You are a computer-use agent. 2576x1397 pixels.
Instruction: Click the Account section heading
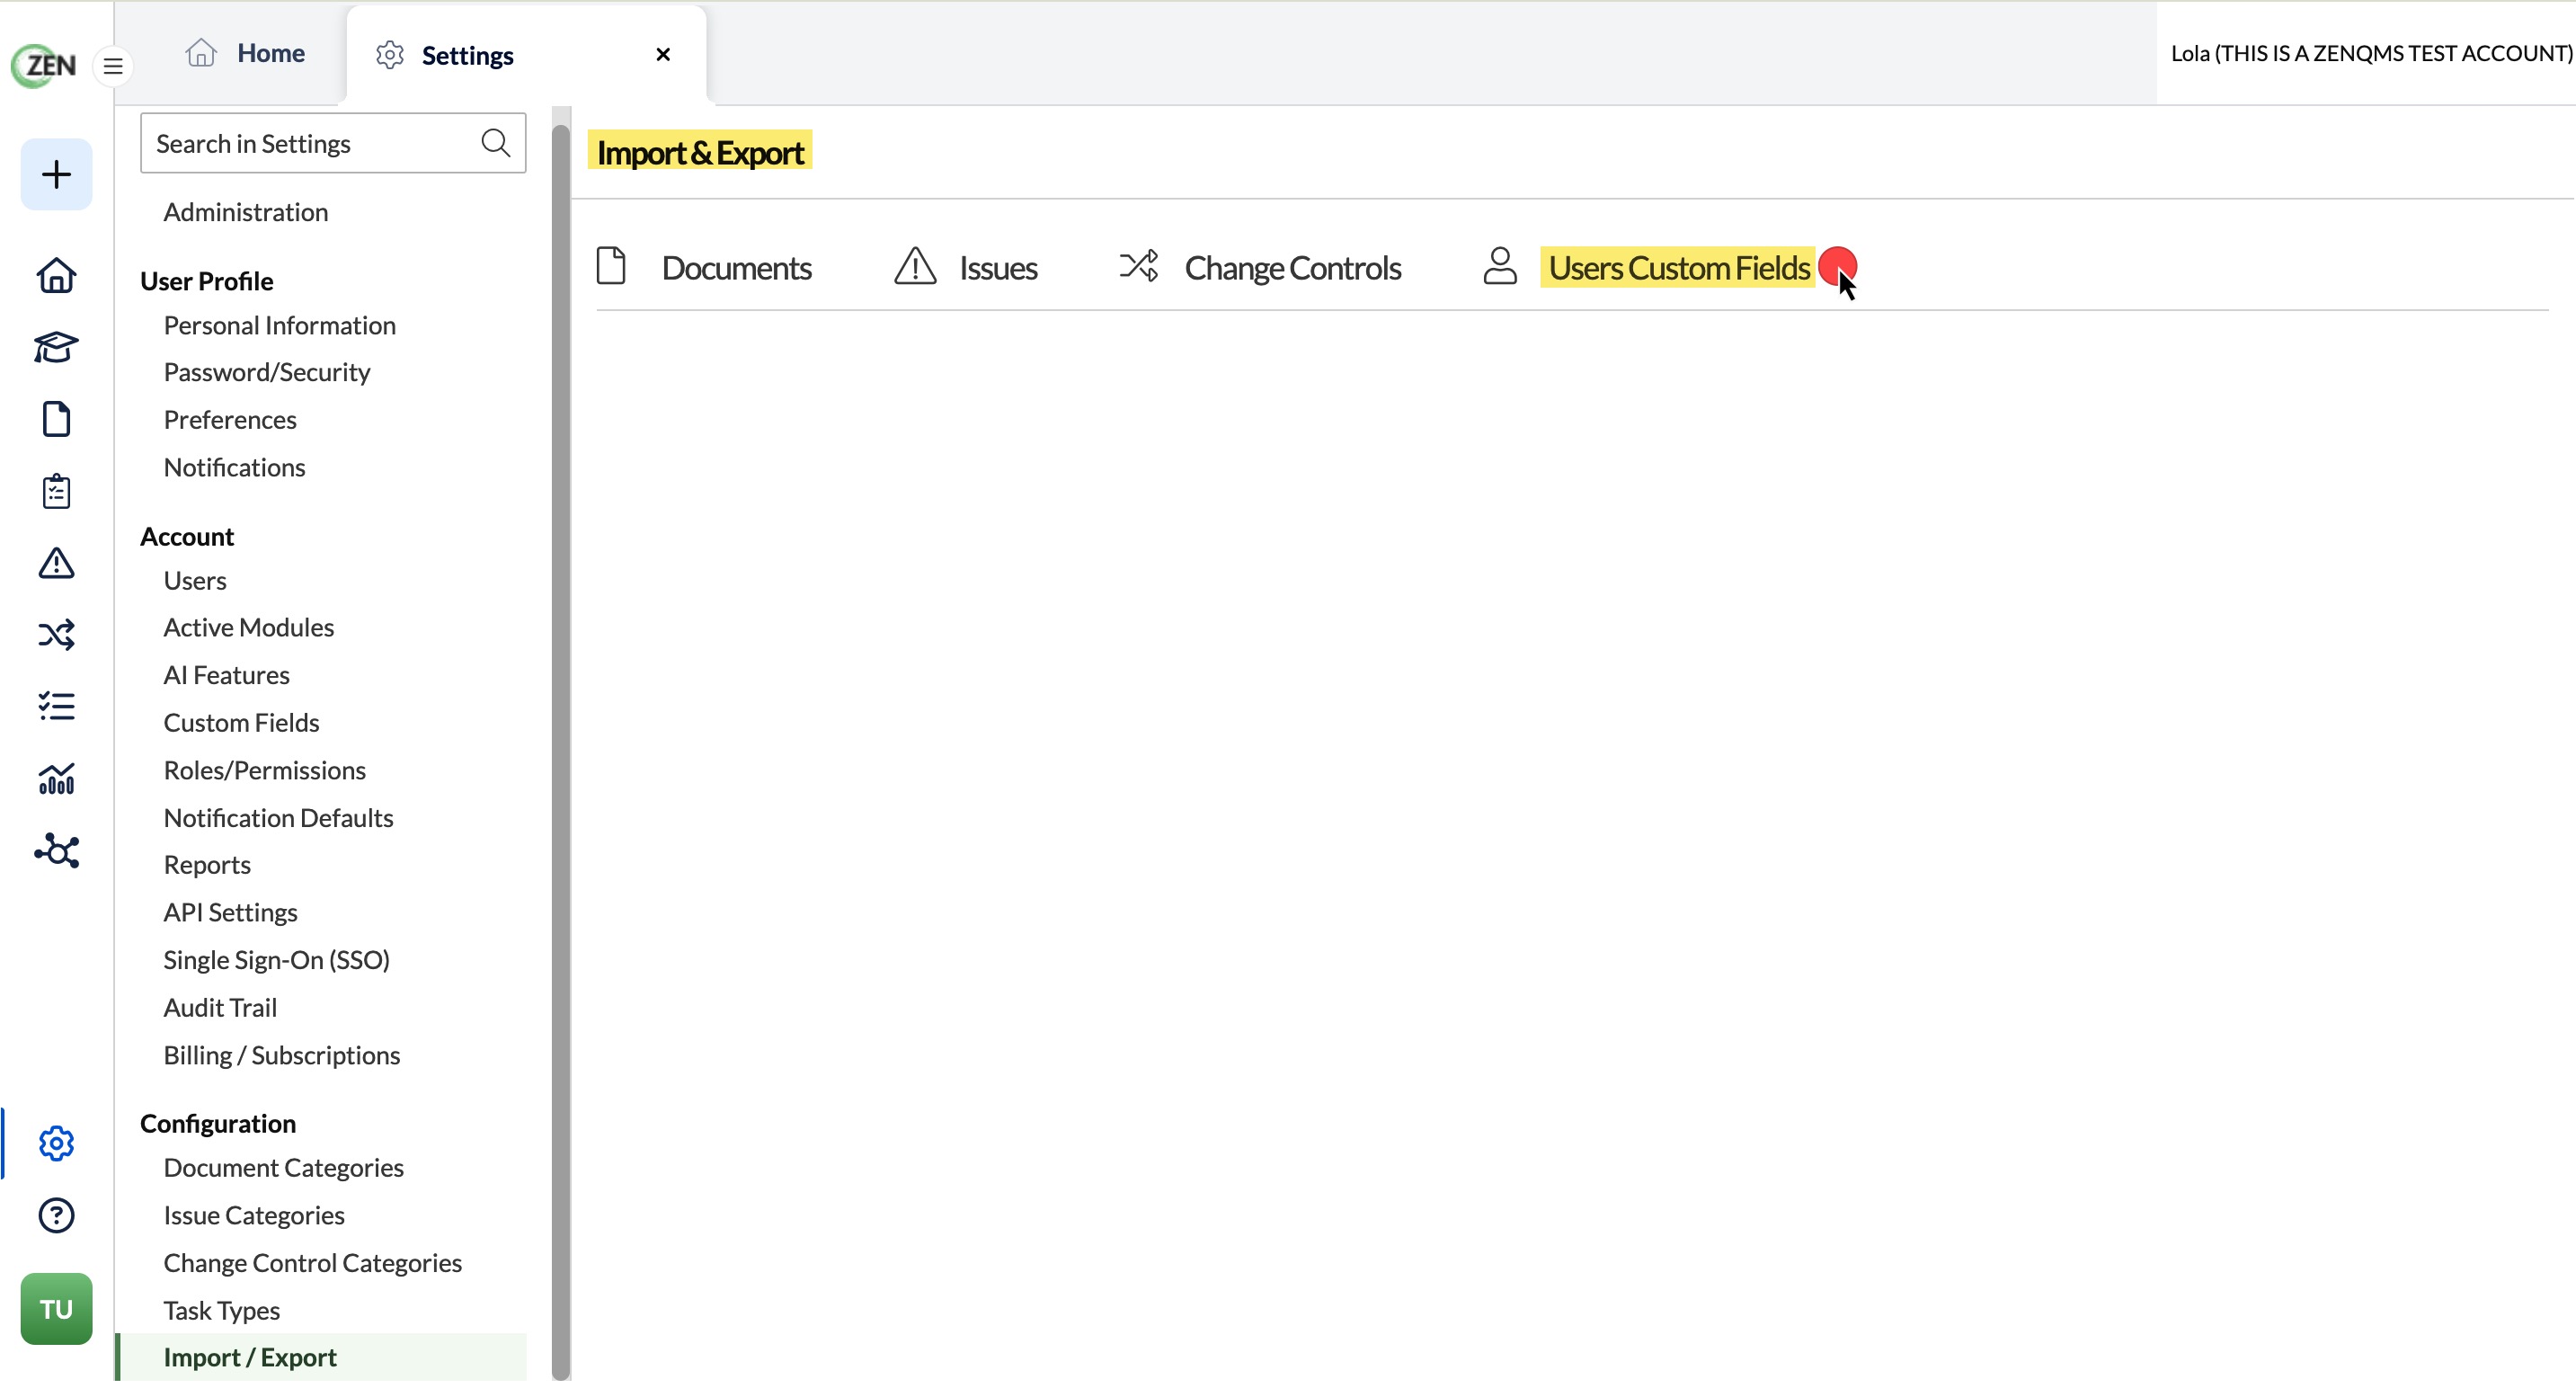(187, 537)
